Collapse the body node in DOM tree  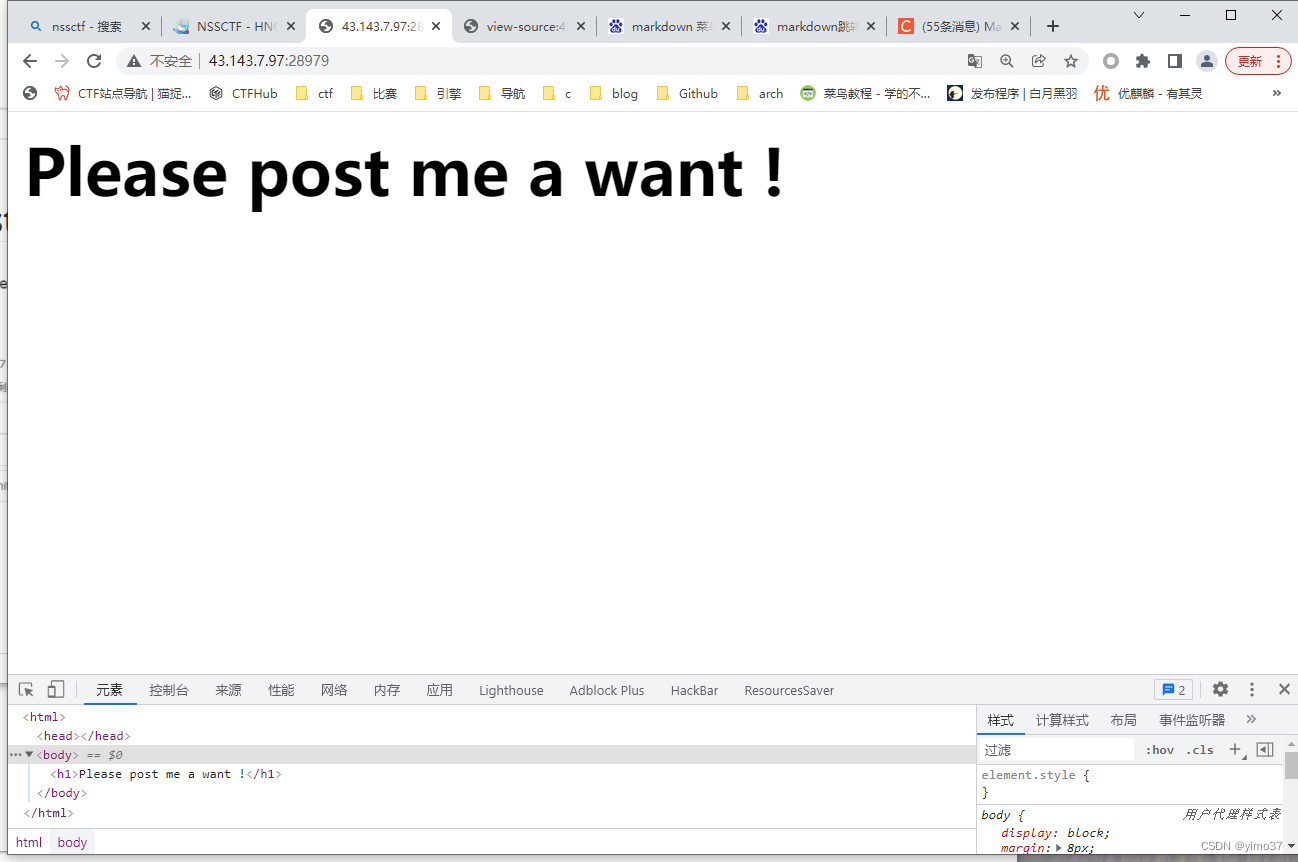[29, 755]
